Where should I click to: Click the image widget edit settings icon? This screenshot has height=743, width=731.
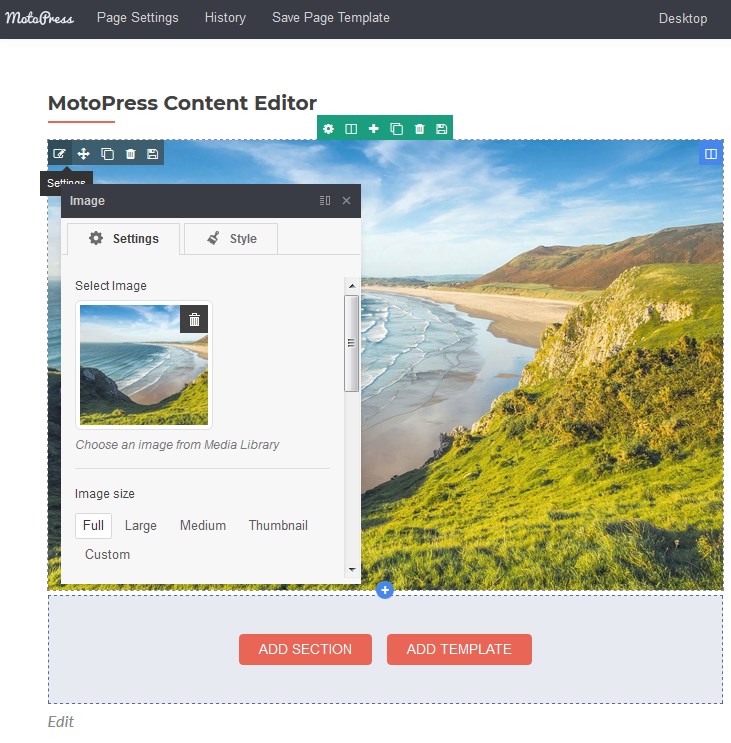tap(60, 153)
